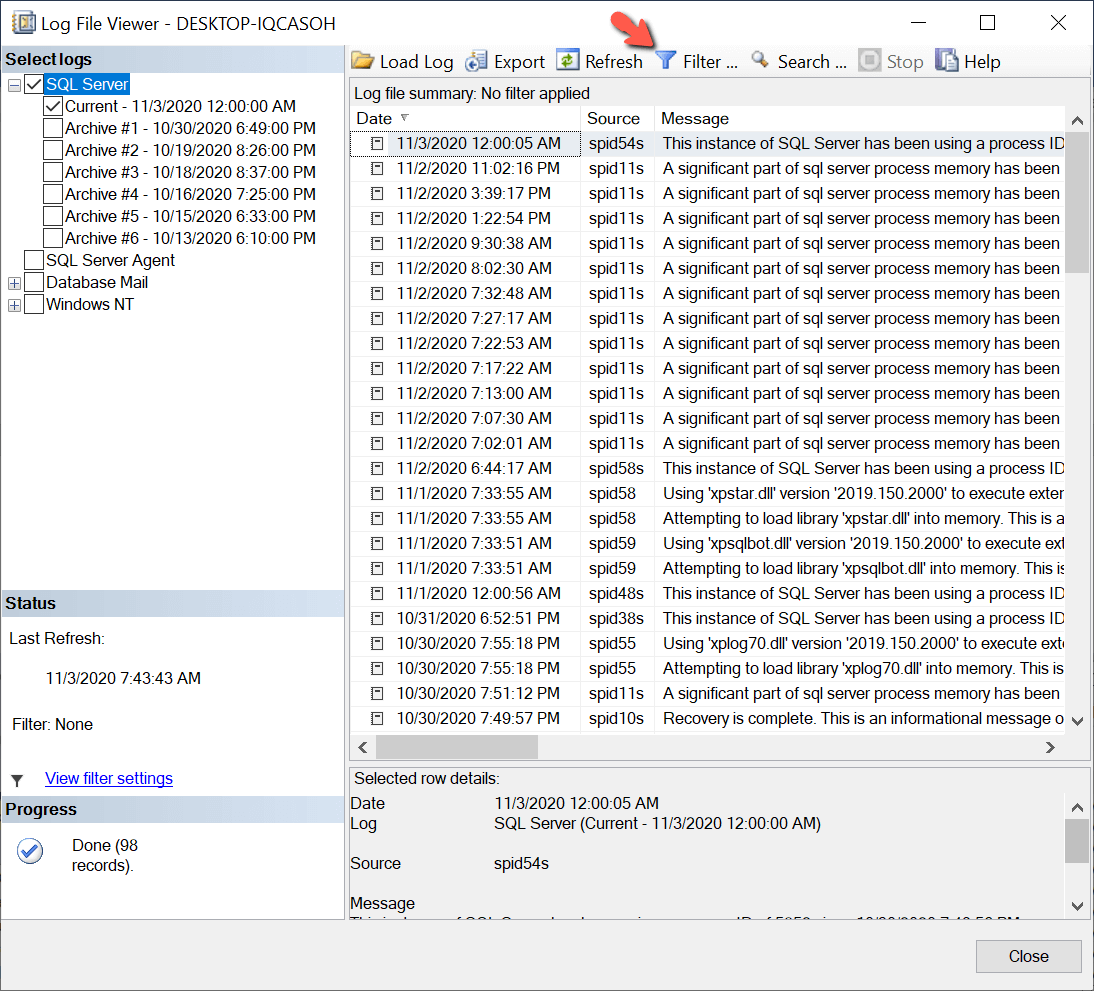Click the log grid scroll right arrow

pyautogui.click(x=1050, y=747)
